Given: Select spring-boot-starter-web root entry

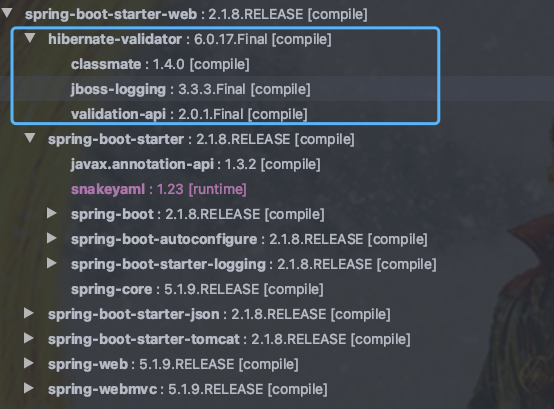Looking at the screenshot, I should [x=196, y=14].
